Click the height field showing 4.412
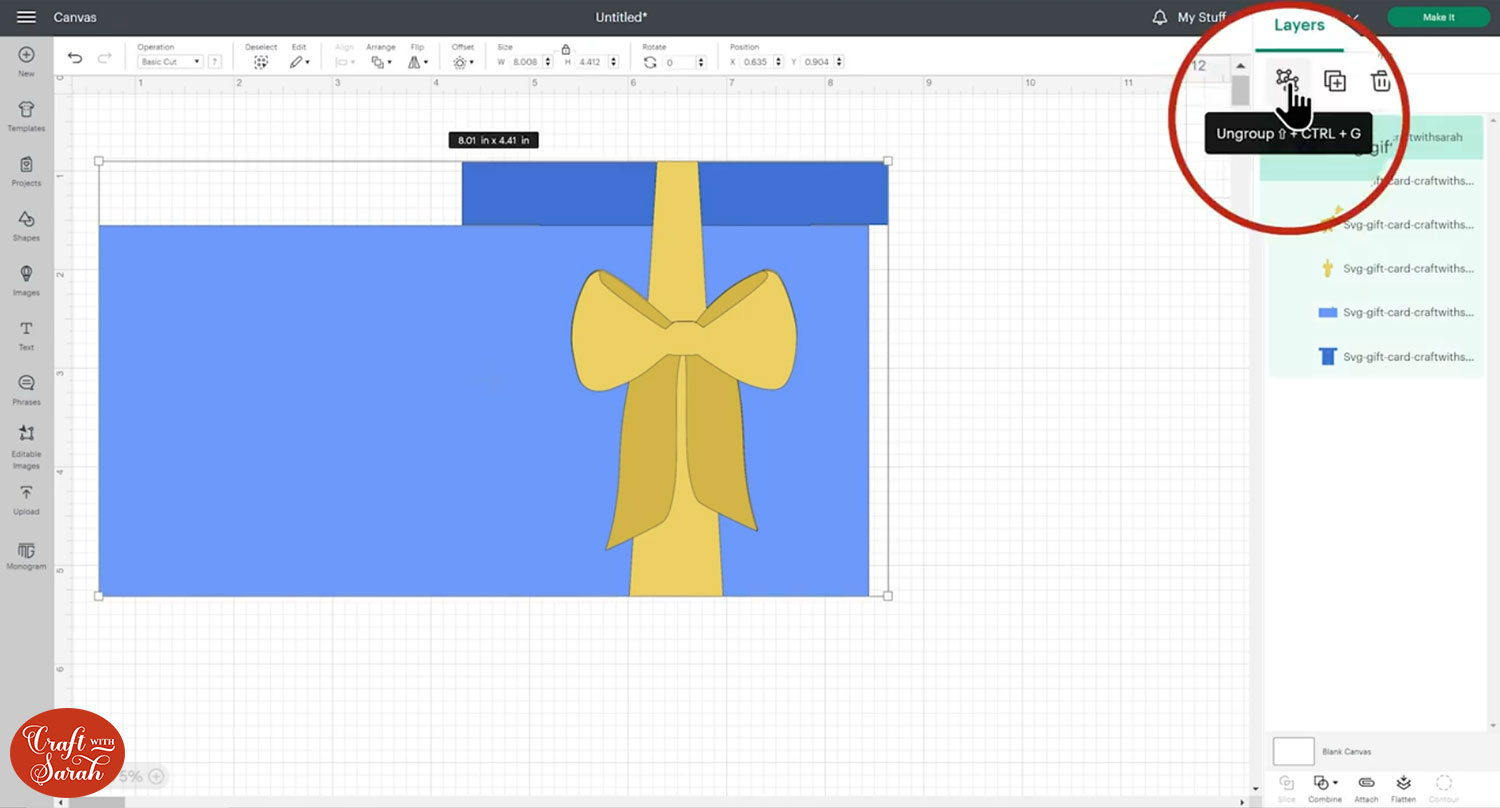The width and height of the screenshot is (1500, 808). point(591,62)
